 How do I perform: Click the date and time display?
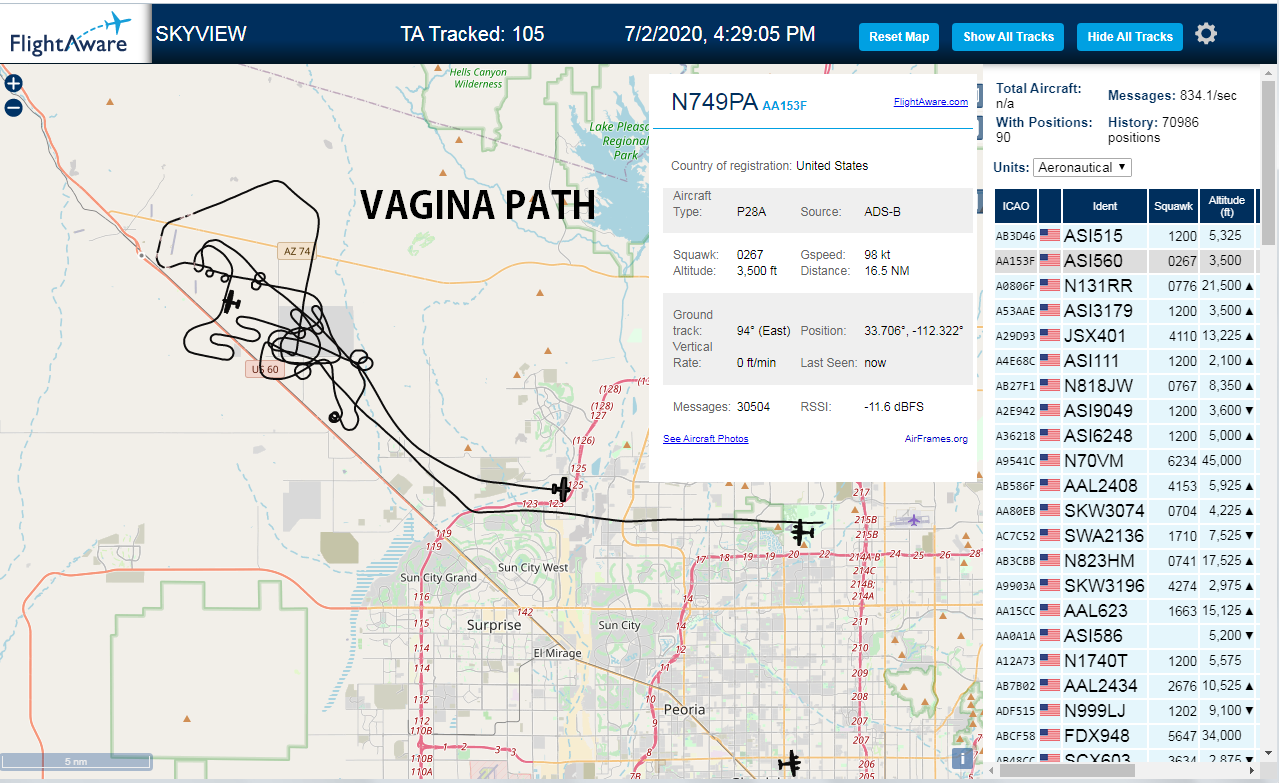[x=719, y=34]
